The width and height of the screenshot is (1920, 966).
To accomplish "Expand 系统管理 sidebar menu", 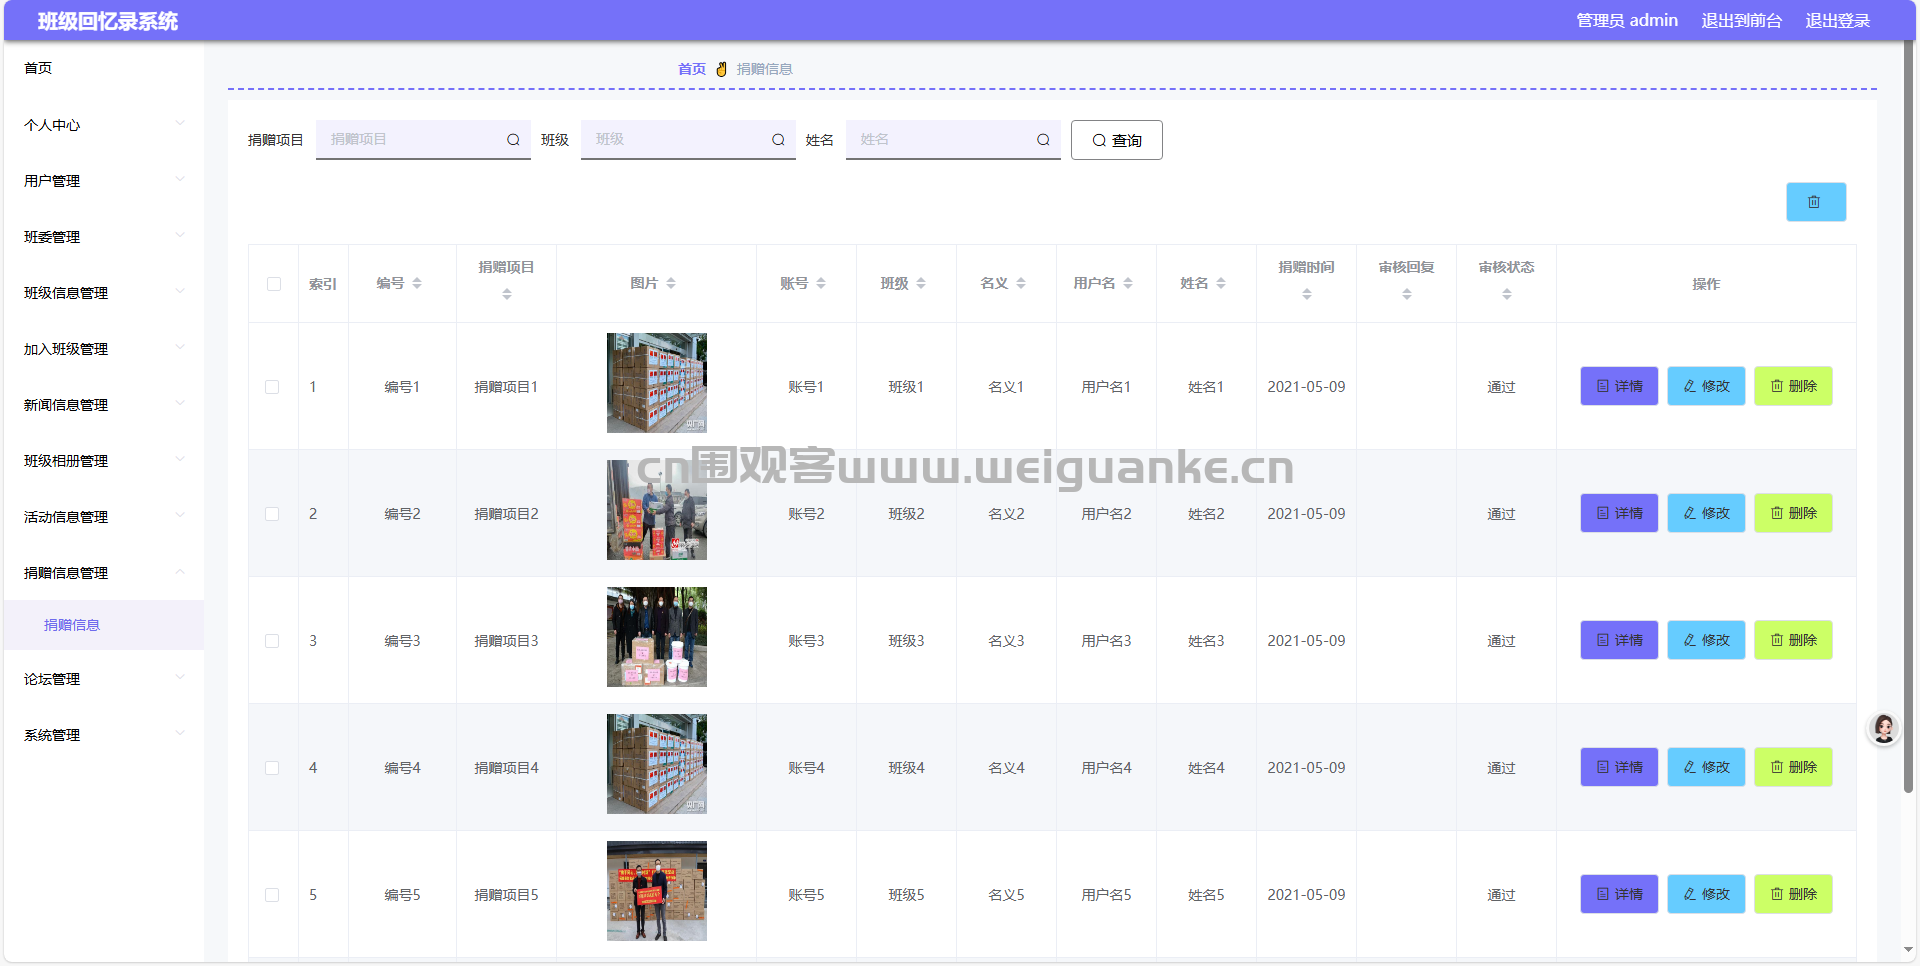I will coord(104,735).
